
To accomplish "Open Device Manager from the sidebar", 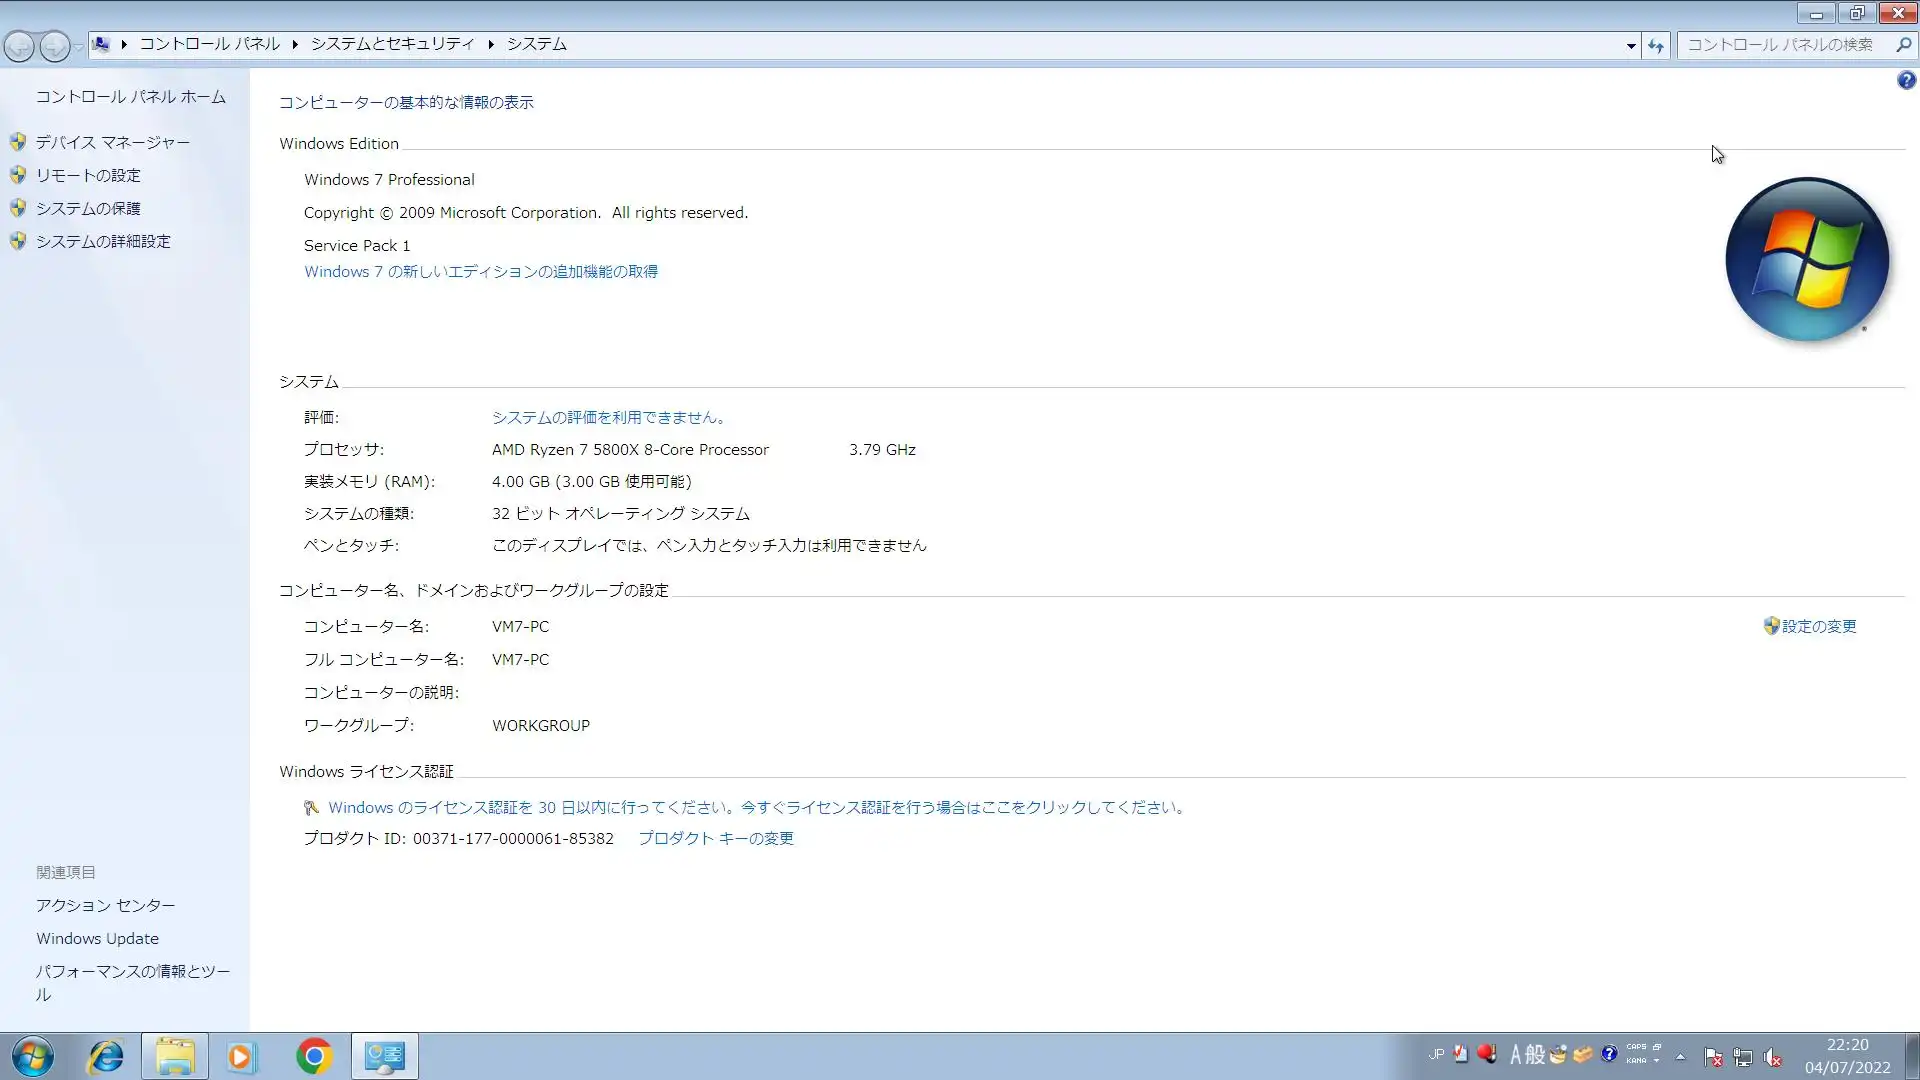I will (112, 143).
